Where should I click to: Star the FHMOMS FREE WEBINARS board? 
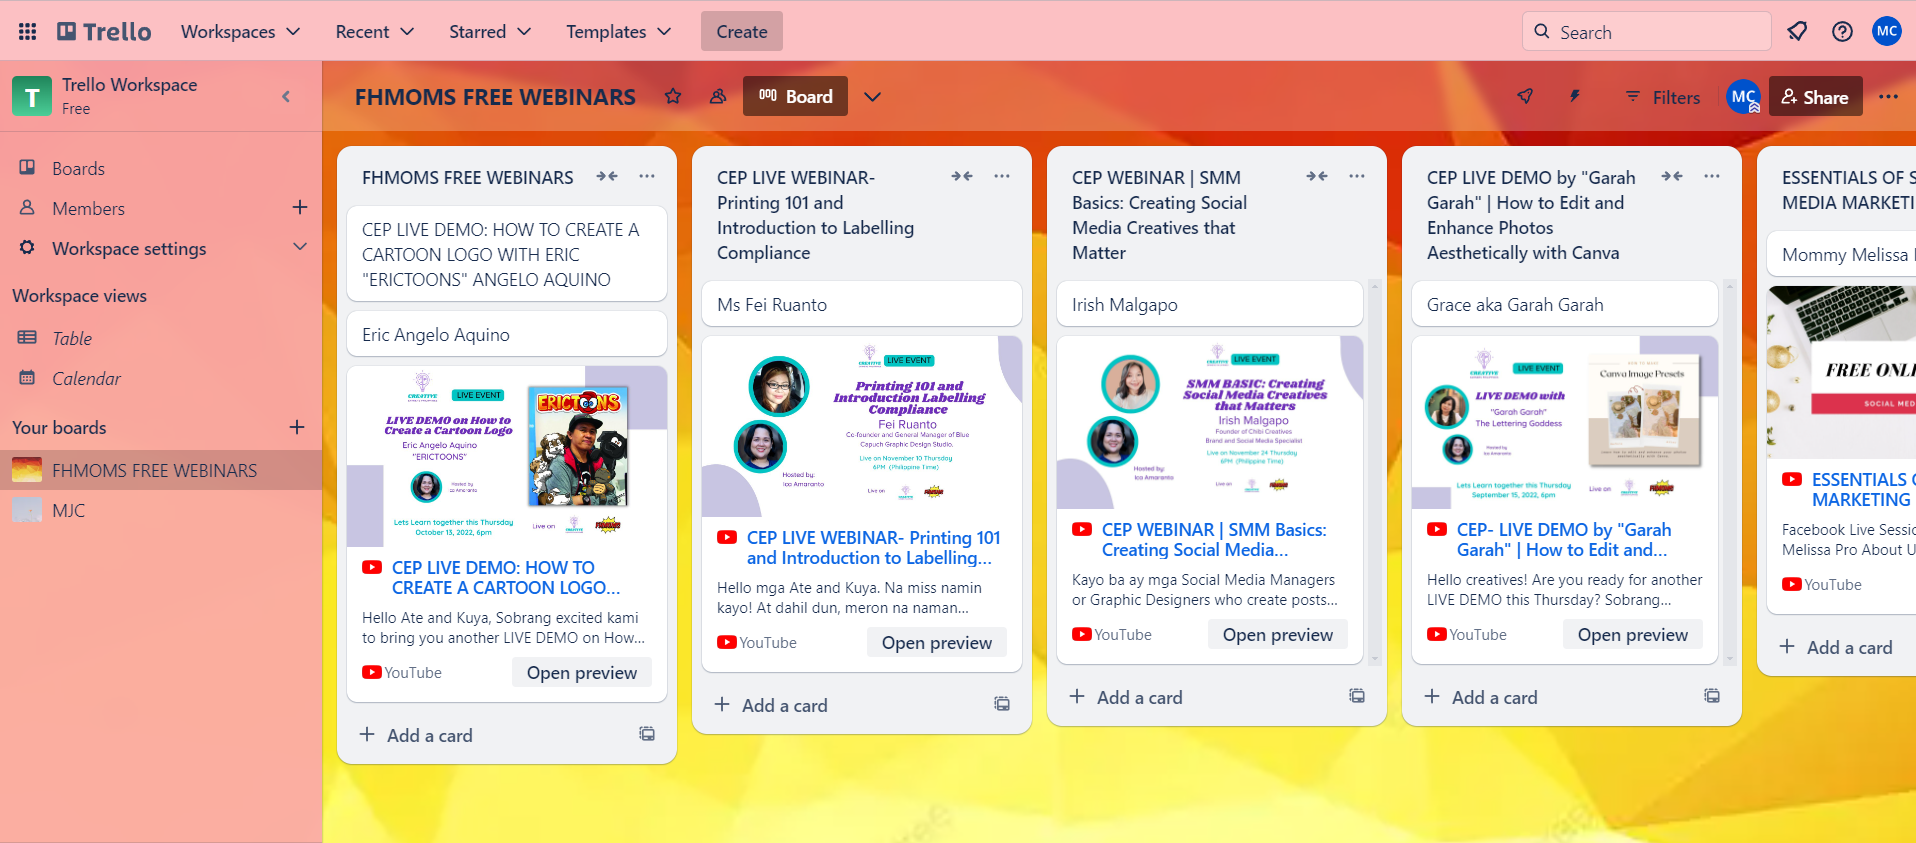pos(673,97)
